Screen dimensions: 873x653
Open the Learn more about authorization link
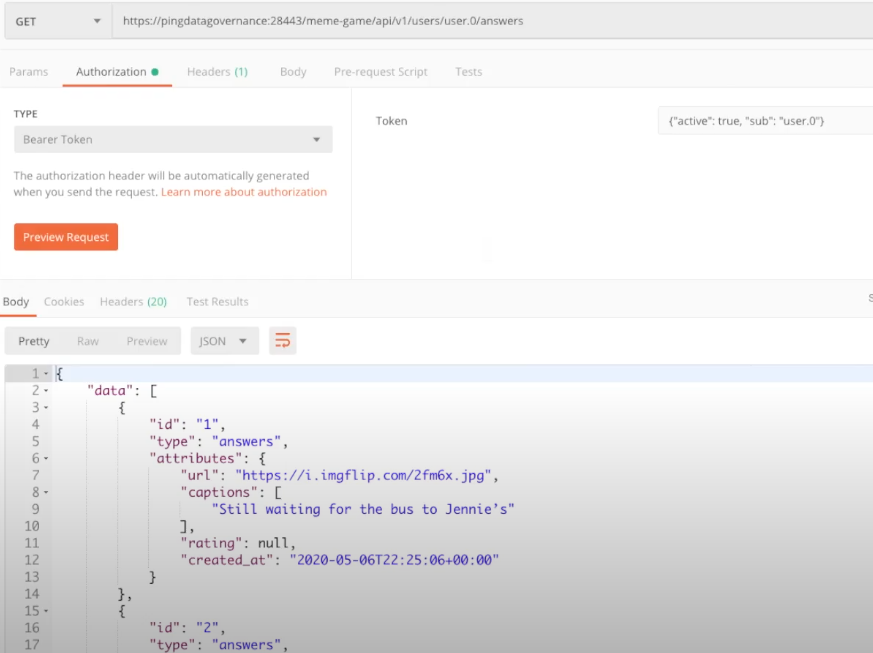244,192
